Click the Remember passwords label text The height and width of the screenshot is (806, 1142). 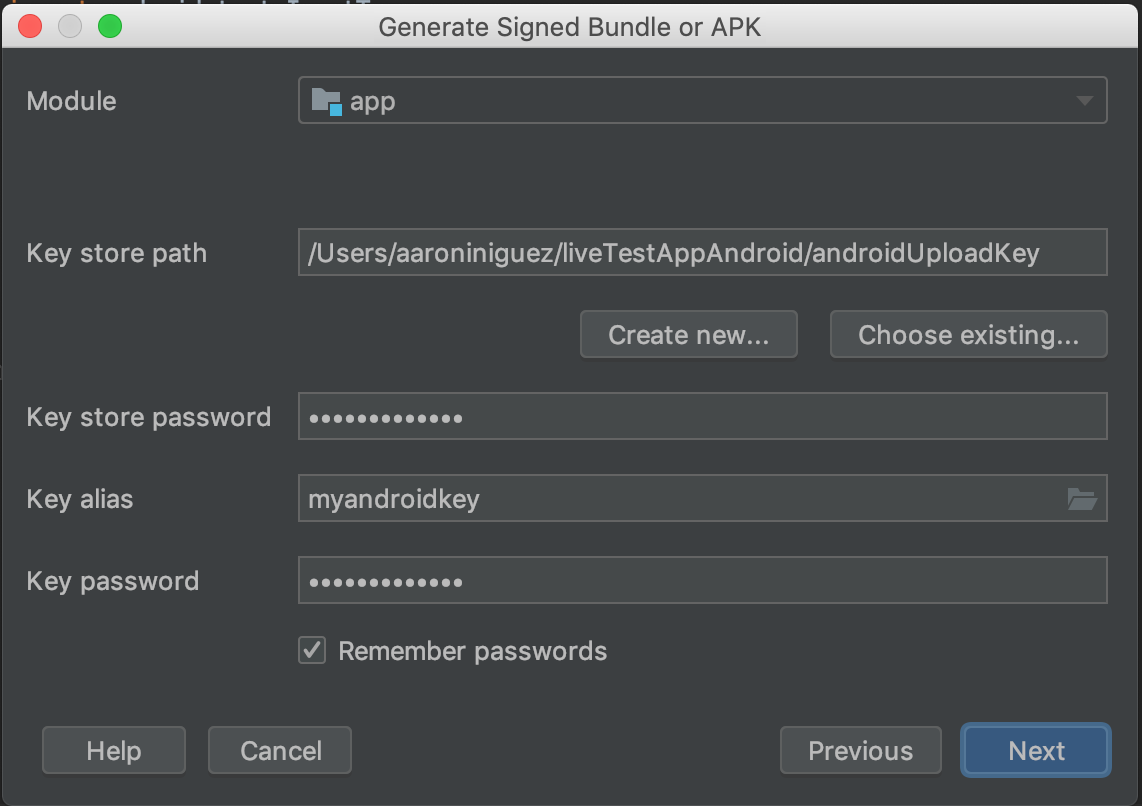click(472, 651)
